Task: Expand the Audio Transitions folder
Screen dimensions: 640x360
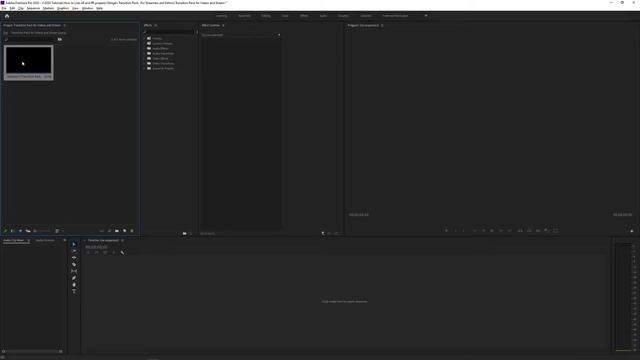Action: (x=144, y=53)
